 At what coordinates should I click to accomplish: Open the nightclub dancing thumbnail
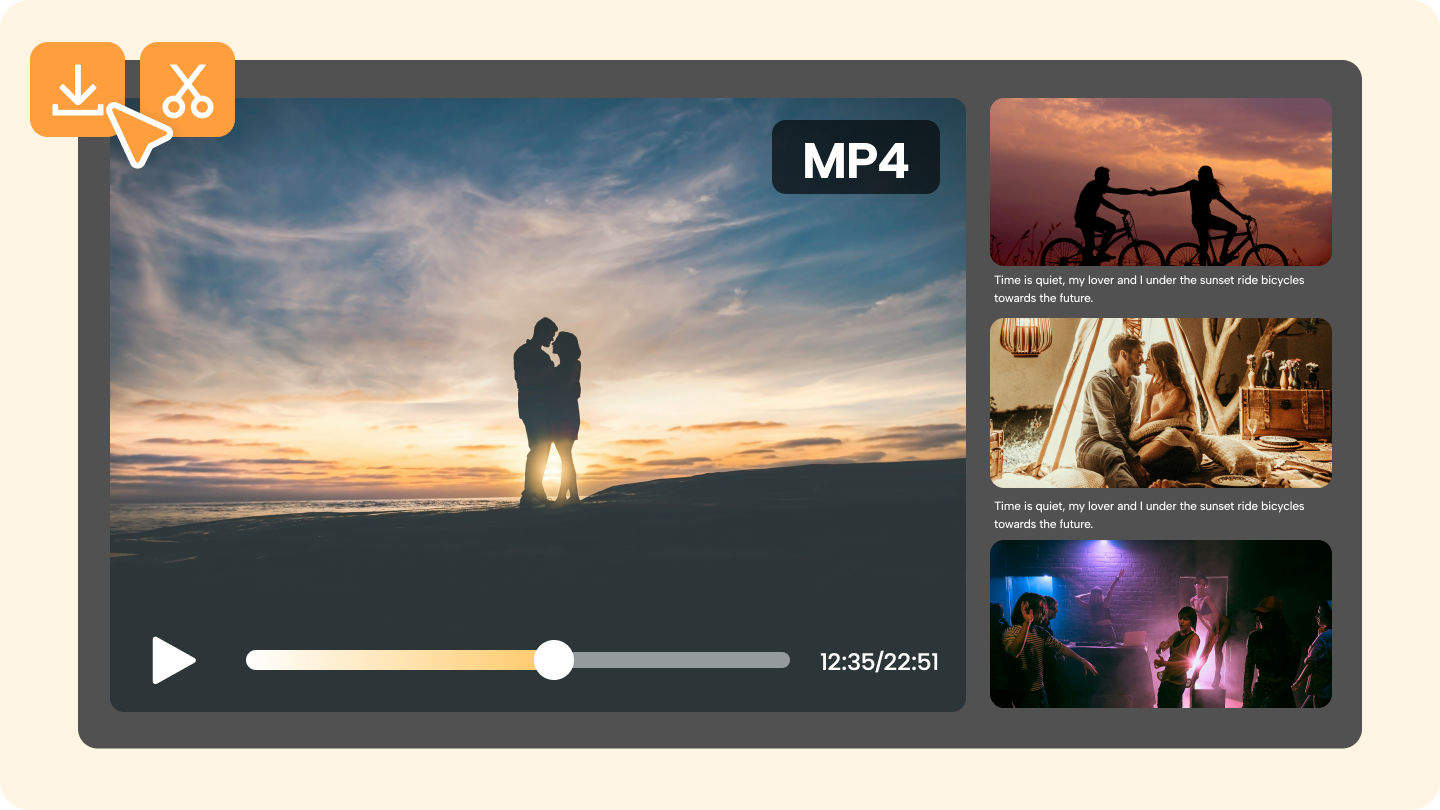(x=1161, y=624)
